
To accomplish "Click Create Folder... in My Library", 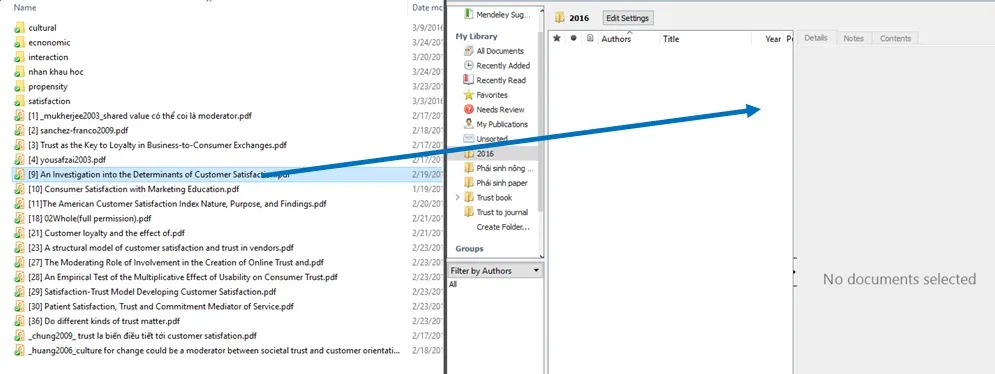I will click(x=503, y=227).
